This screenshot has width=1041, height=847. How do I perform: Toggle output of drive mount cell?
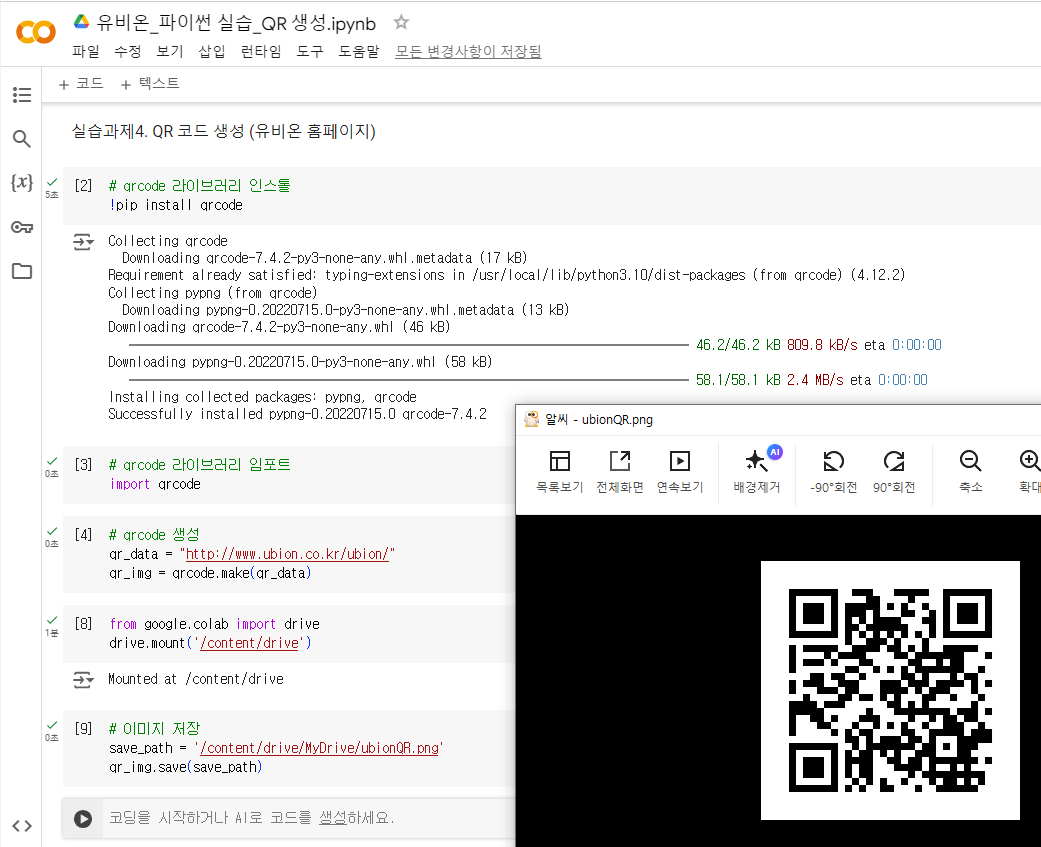pos(83,680)
